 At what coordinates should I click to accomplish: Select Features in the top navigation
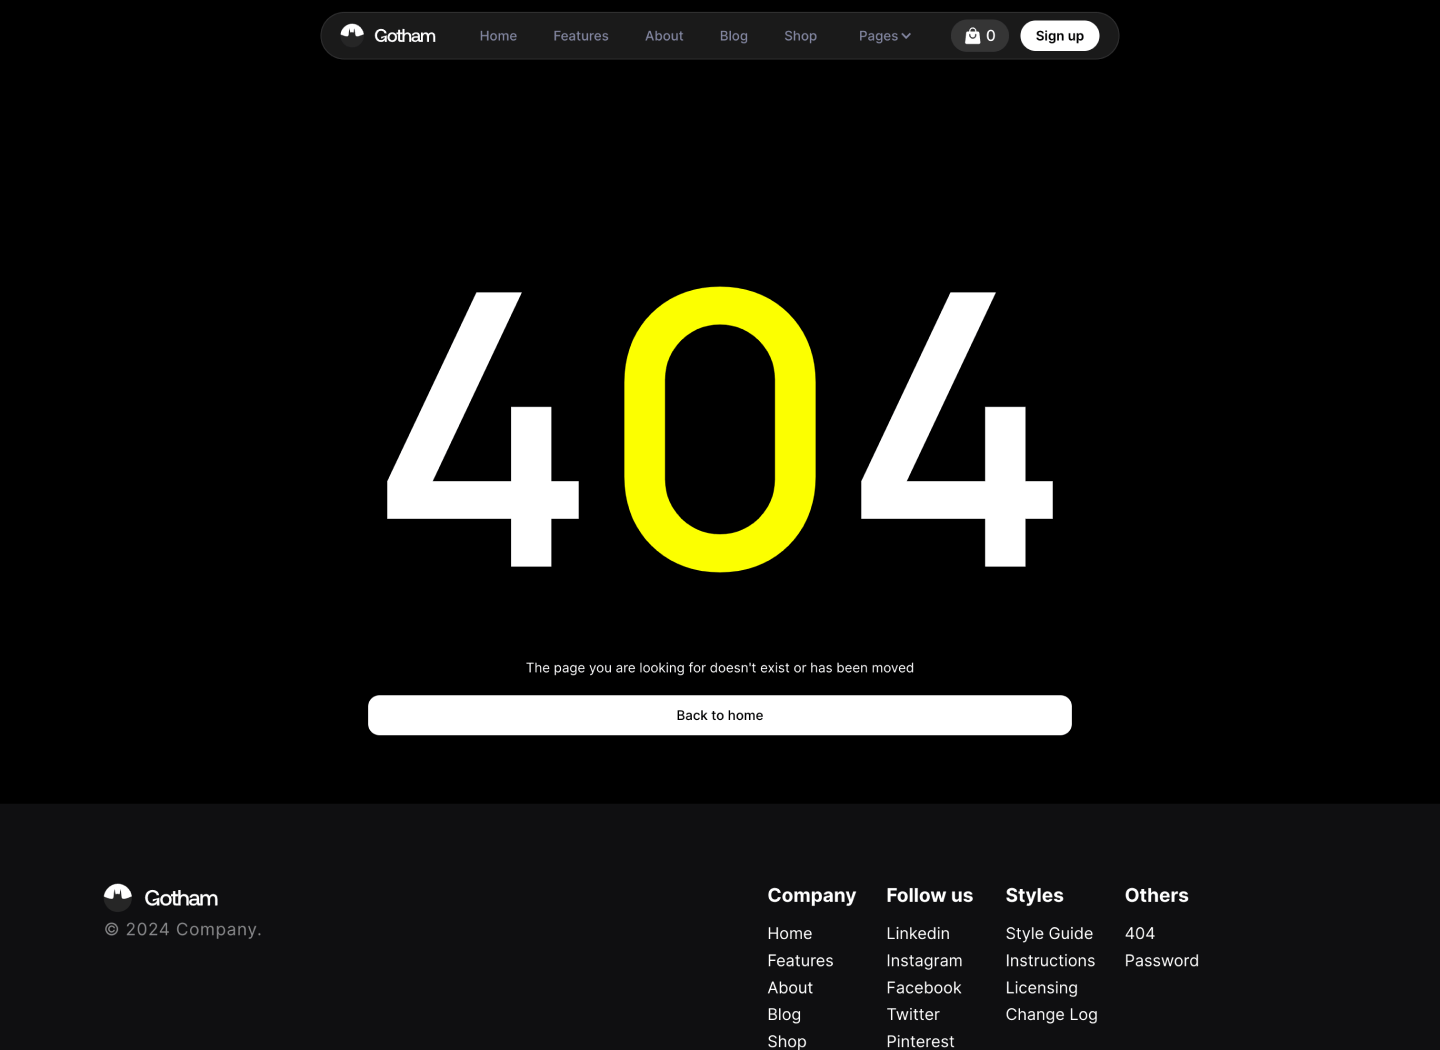pyautogui.click(x=581, y=35)
